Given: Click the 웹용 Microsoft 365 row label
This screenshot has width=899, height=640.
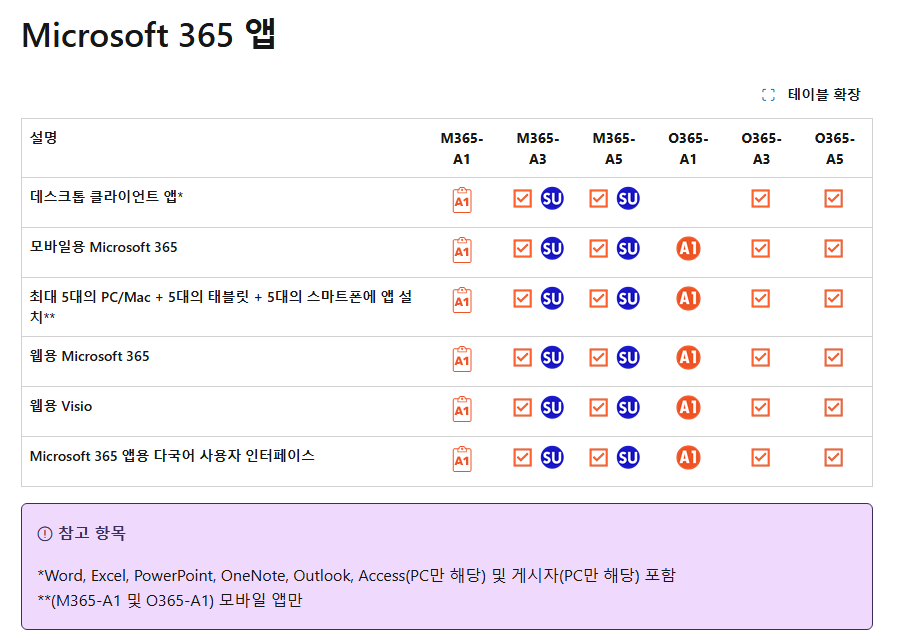Looking at the screenshot, I should click(x=89, y=356).
